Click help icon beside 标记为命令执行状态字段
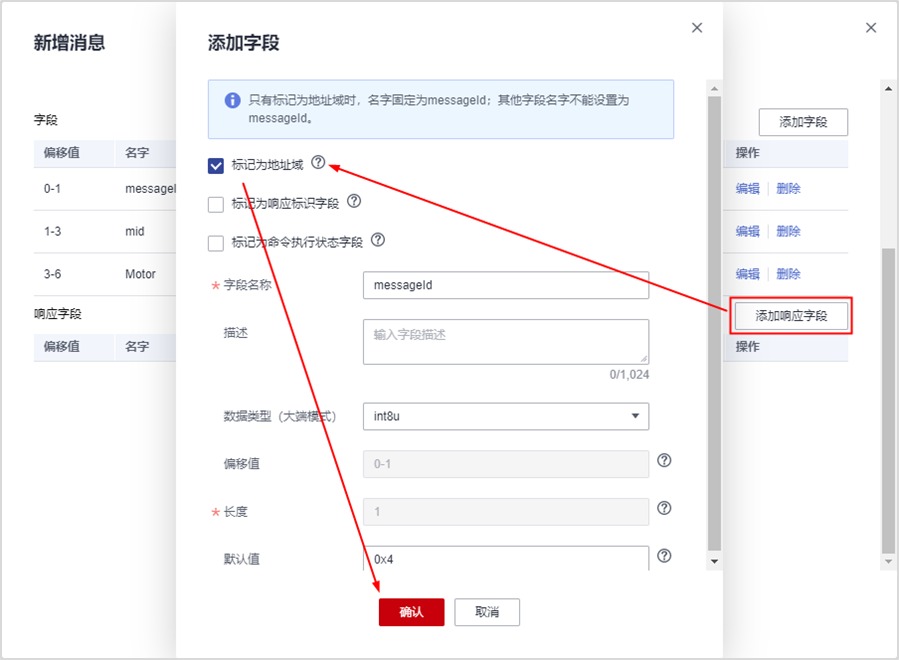This screenshot has height=660, width=899. [377, 241]
